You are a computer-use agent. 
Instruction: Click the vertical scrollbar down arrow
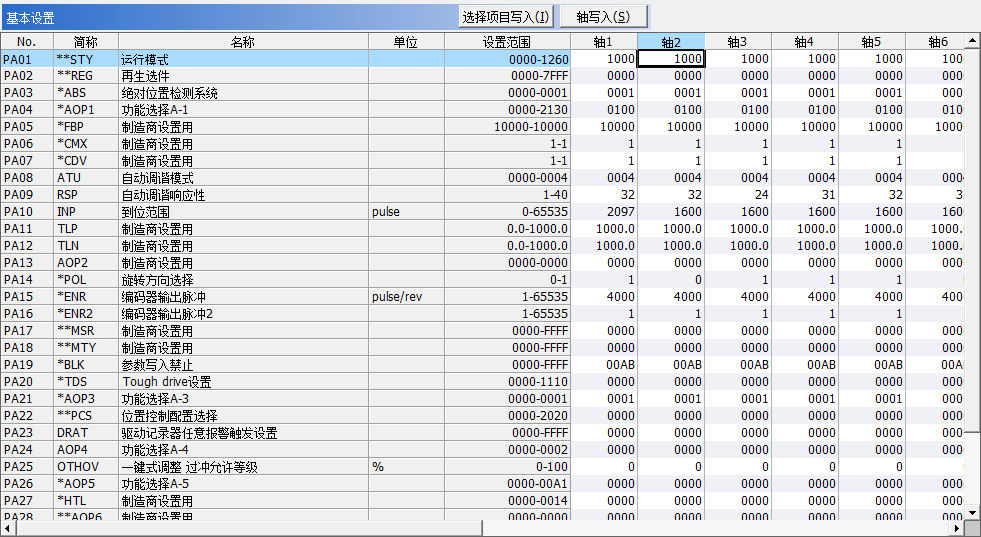coord(971,511)
